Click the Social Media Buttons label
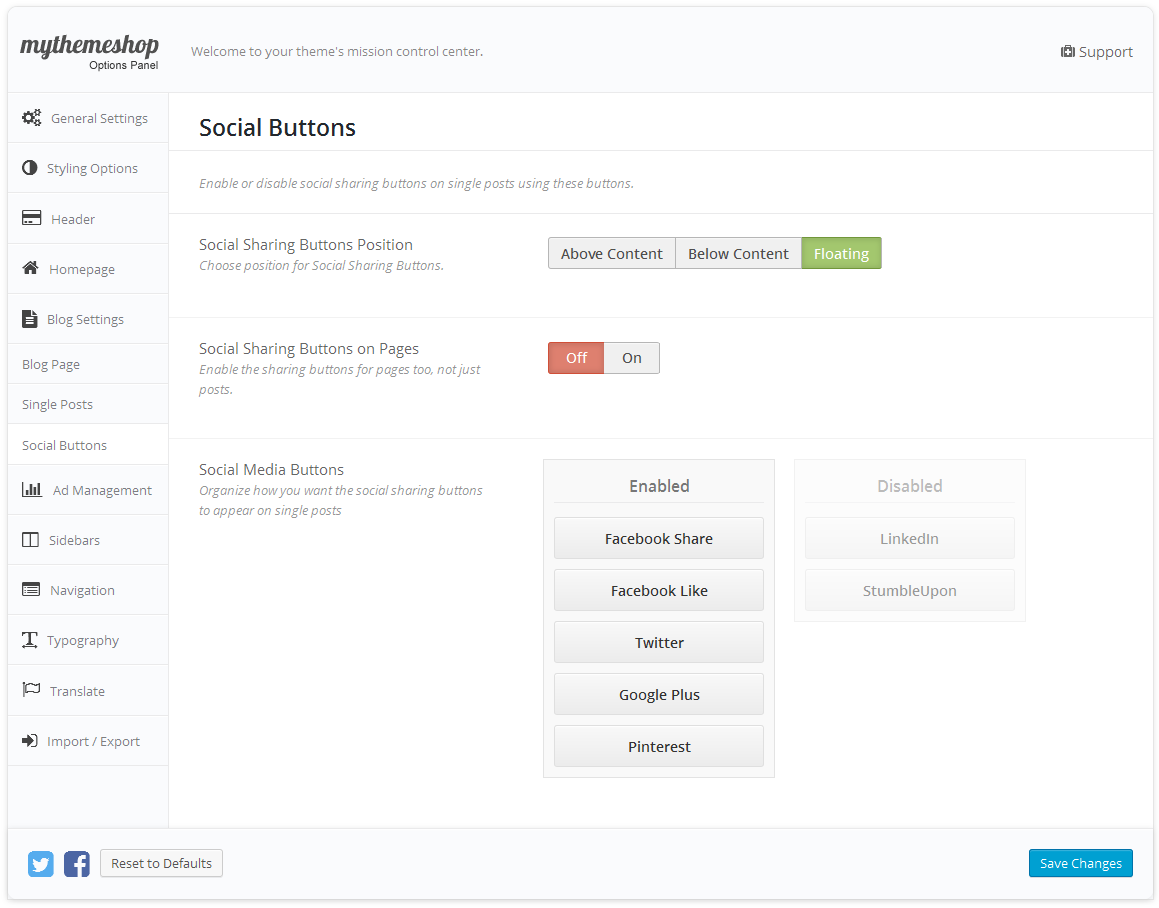Viewport: 1159px width, 908px height. 271,470
